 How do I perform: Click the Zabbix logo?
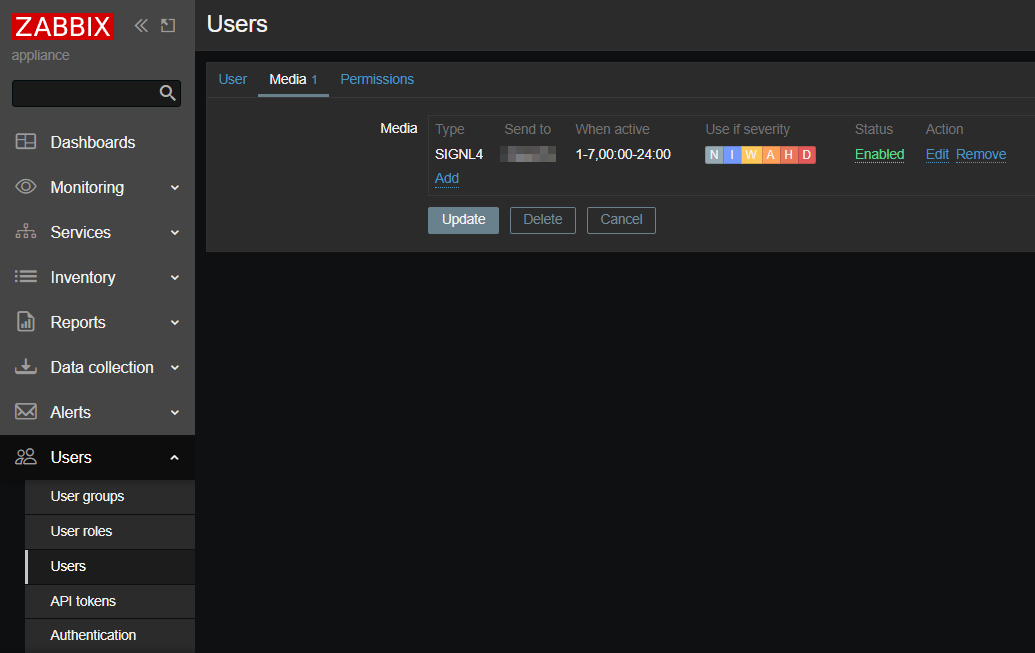(x=62, y=26)
